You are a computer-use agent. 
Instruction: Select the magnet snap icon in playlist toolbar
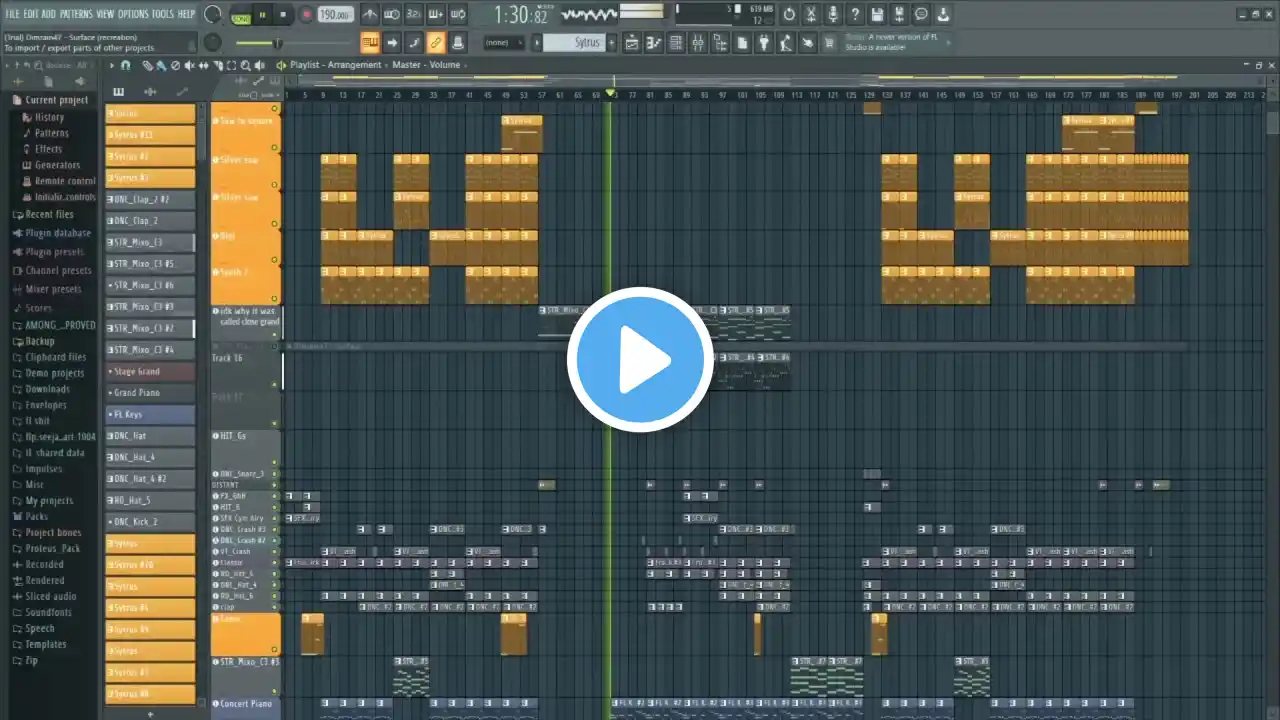point(125,65)
